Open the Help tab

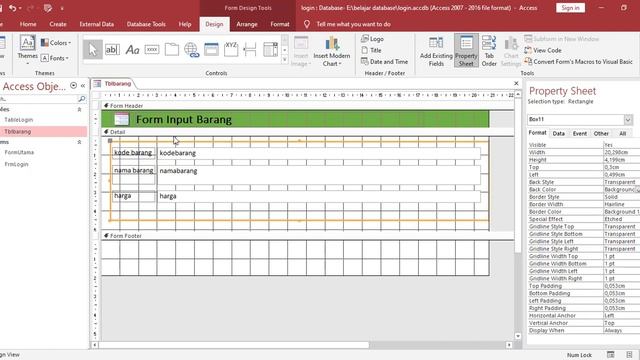click(x=185, y=24)
